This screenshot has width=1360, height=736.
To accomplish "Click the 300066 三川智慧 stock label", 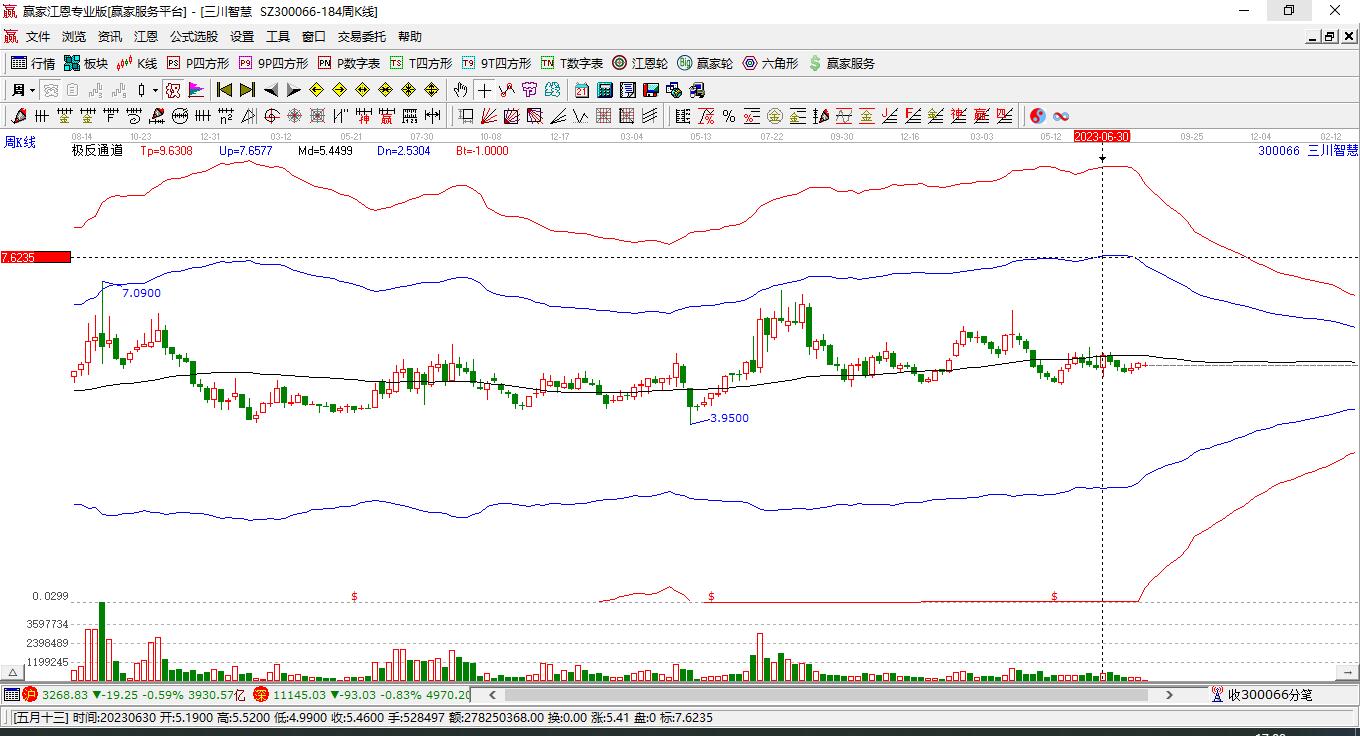I will pos(1308,151).
